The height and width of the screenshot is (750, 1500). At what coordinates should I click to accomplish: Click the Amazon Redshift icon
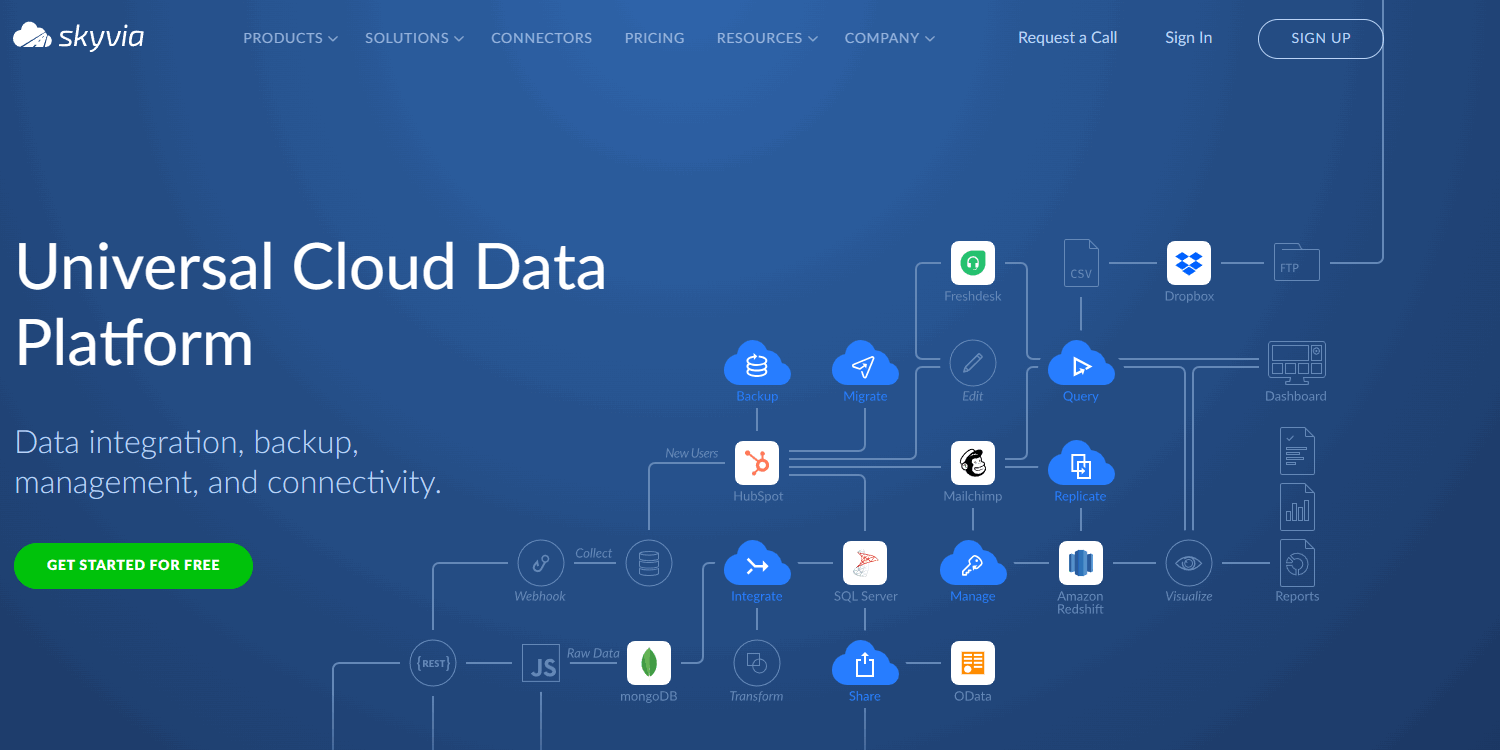pos(1081,563)
